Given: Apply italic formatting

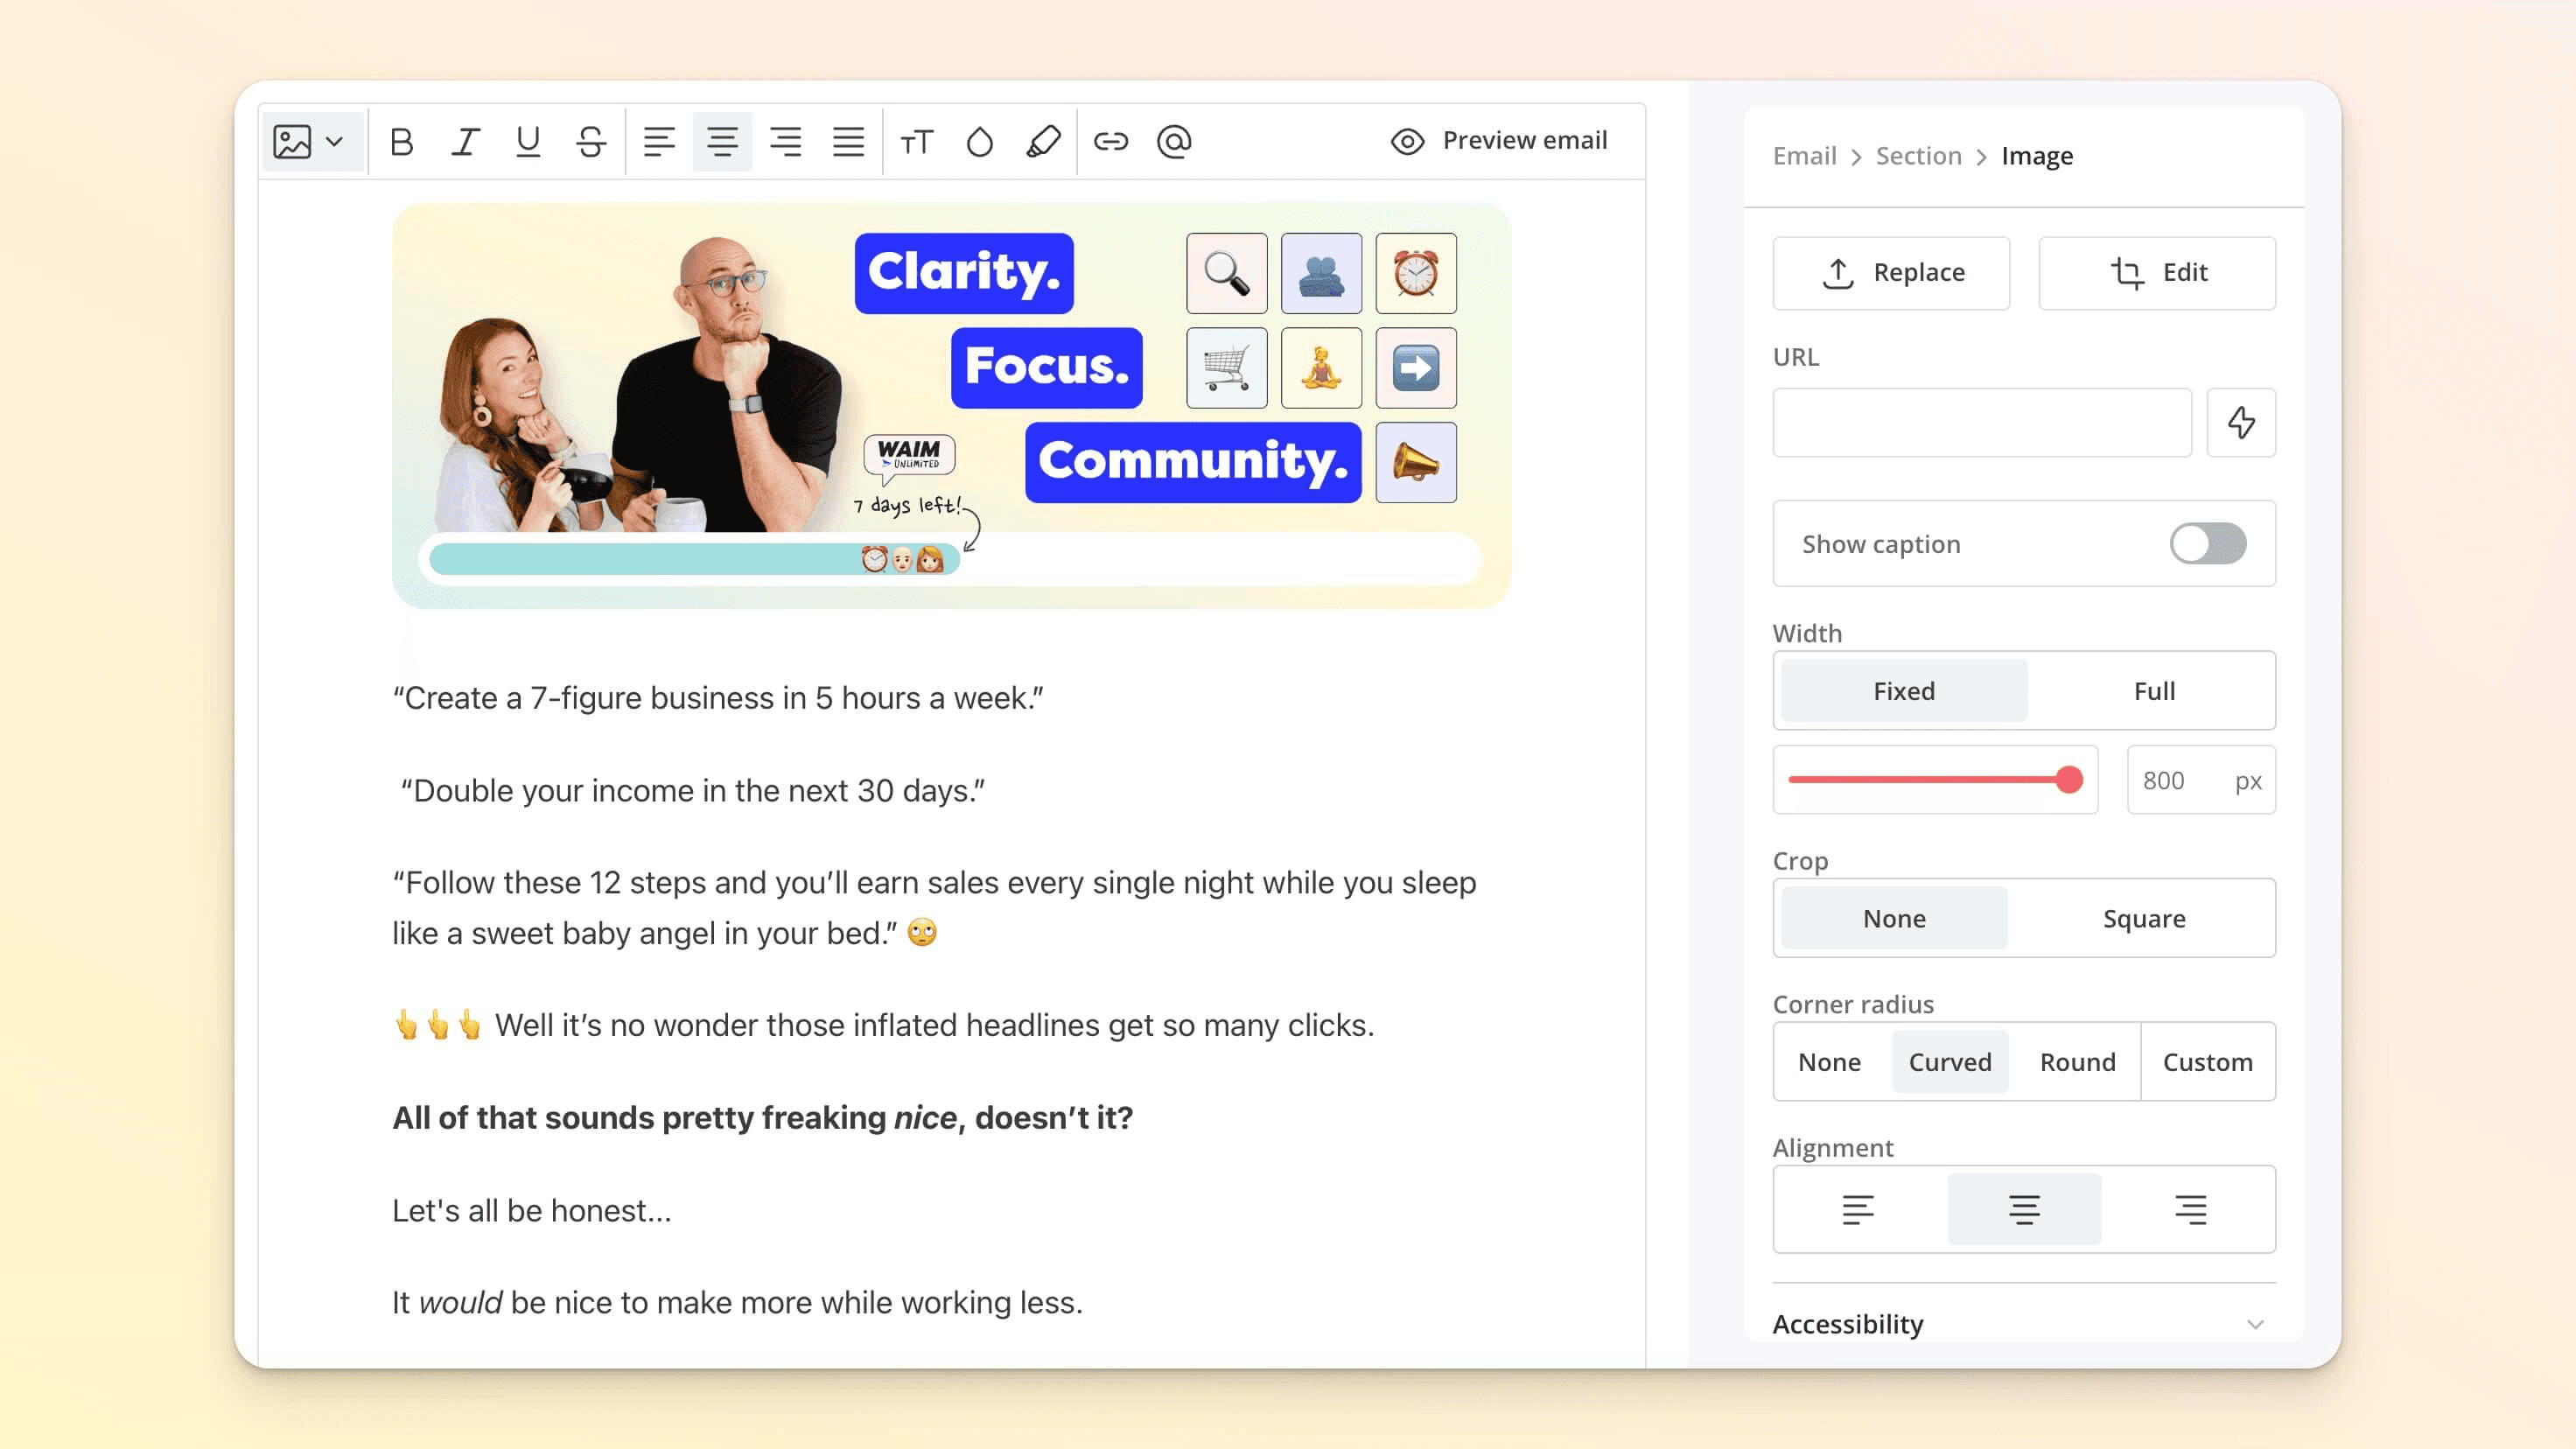Looking at the screenshot, I should coord(465,142).
